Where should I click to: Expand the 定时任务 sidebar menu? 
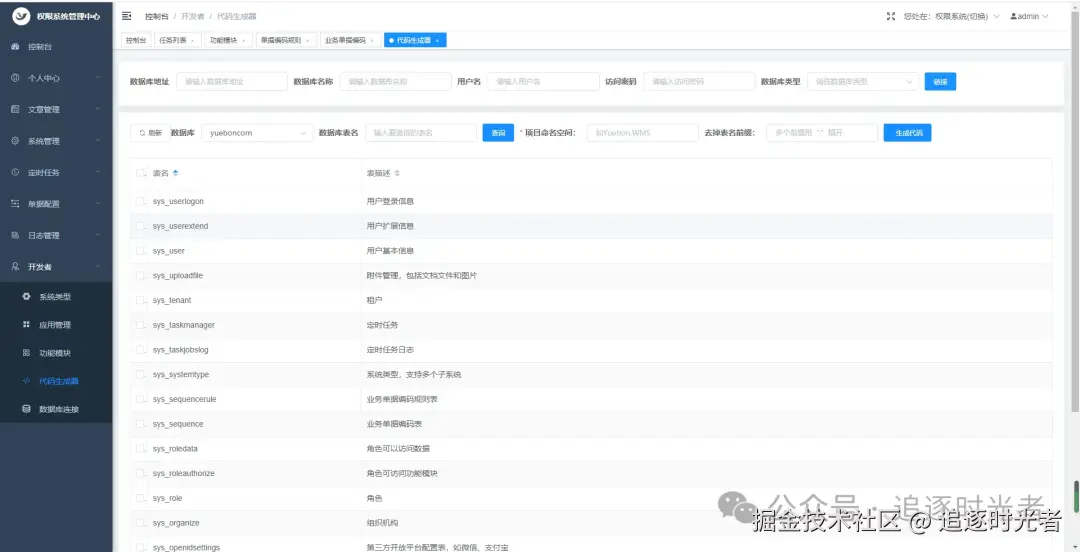pos(98,172)
